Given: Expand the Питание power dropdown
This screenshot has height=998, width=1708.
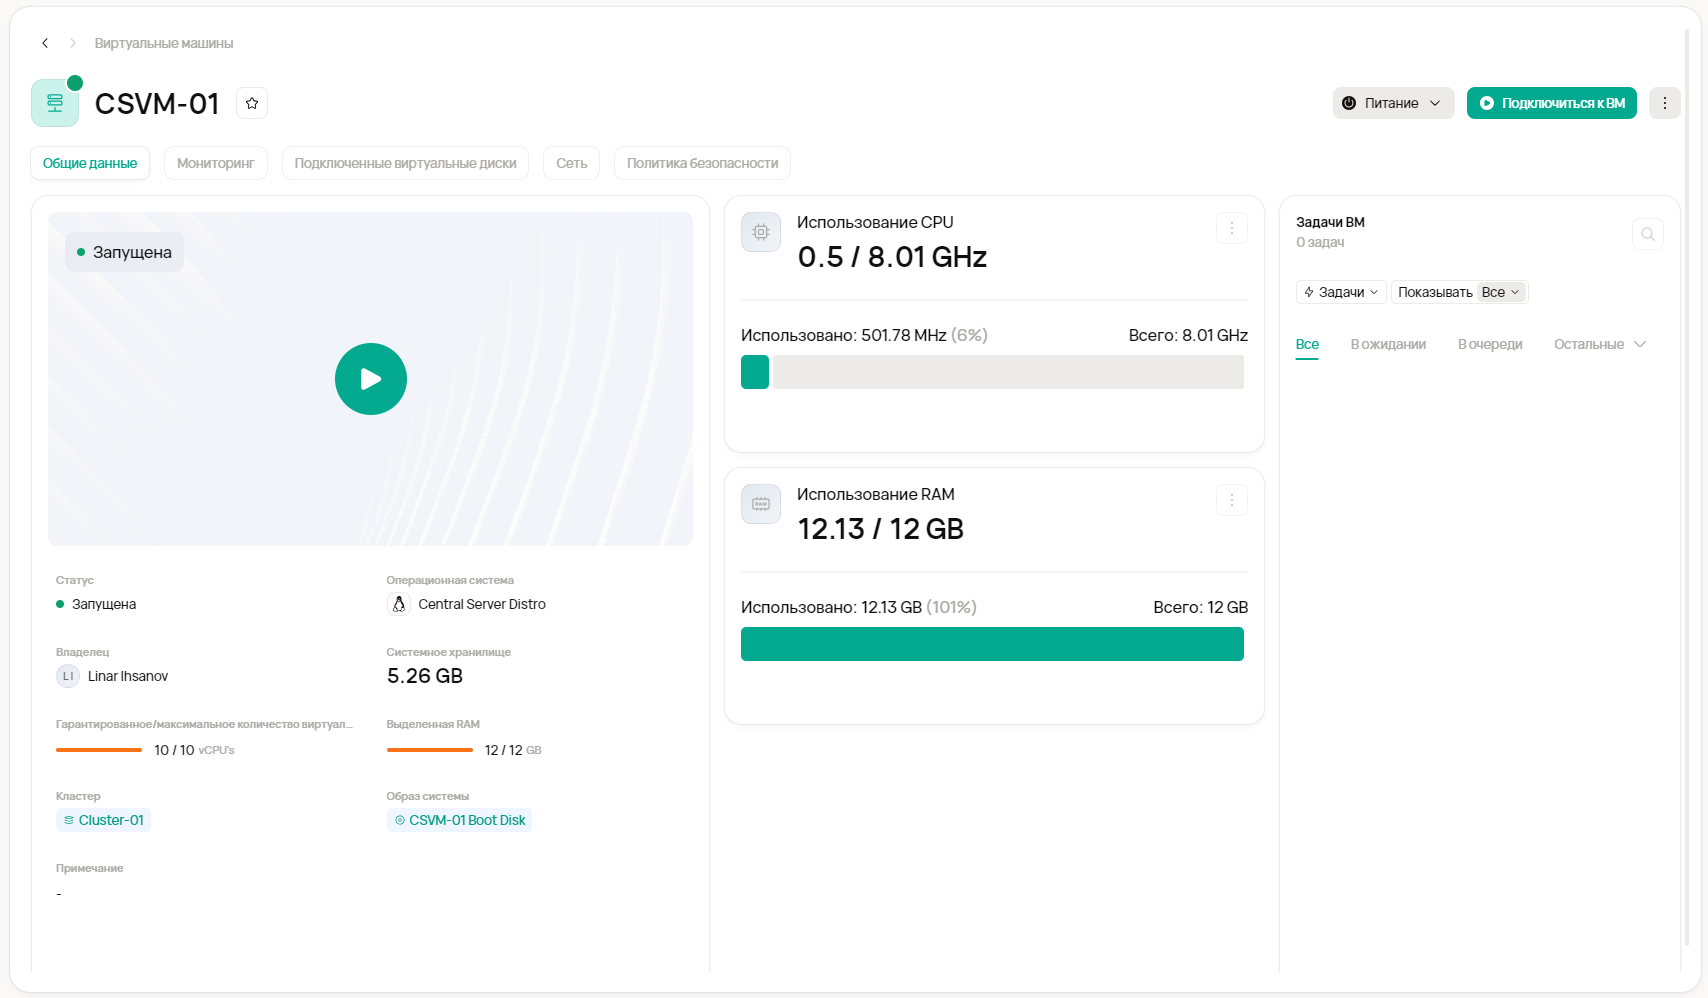Looking at the screenshot, I should pyautogui.click(x=1393, y=103).
